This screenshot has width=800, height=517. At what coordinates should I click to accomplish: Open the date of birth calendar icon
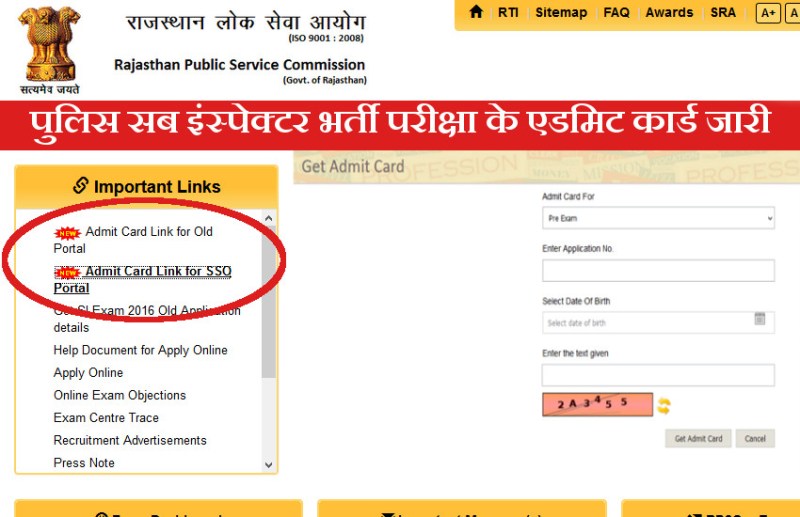pos(760,318)
